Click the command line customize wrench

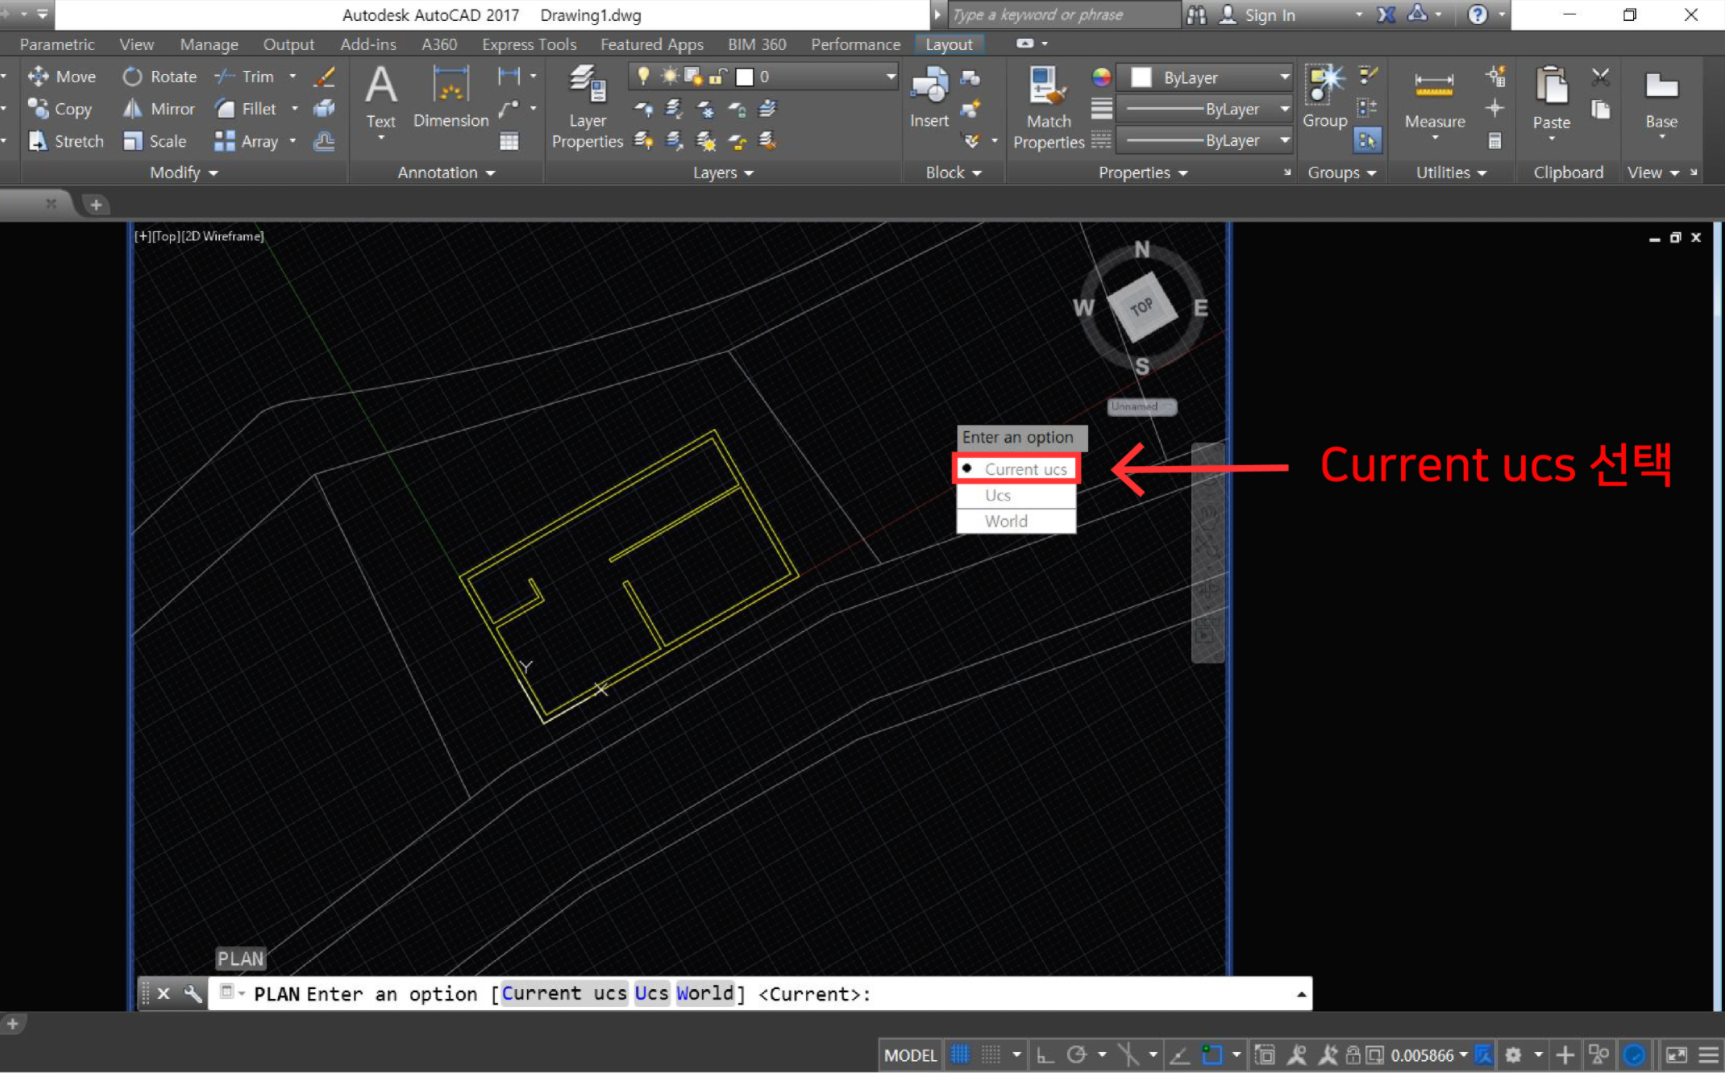click(192, 993)
